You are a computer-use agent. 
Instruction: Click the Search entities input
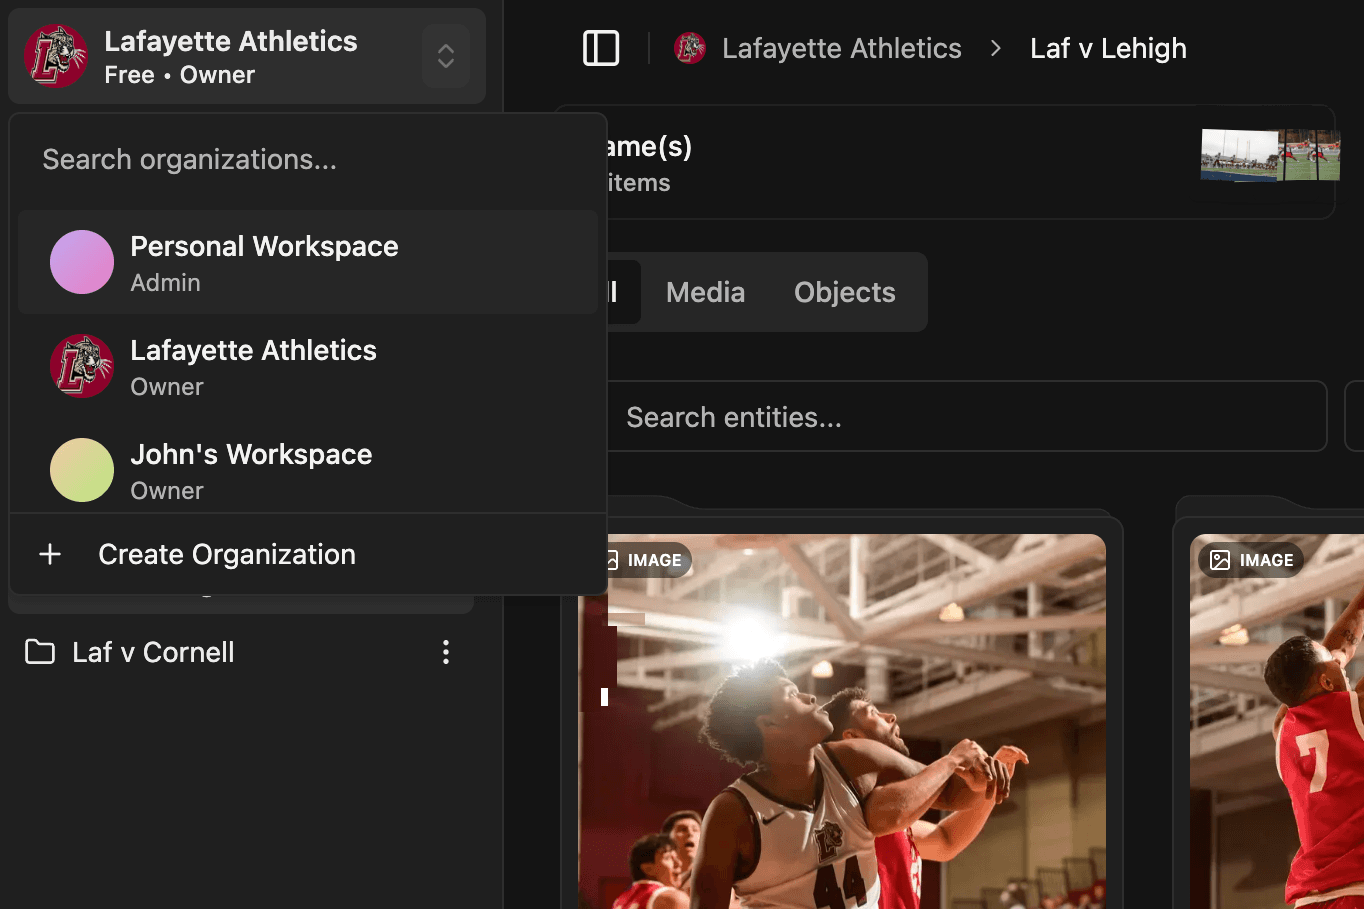[x=960, y=417]
